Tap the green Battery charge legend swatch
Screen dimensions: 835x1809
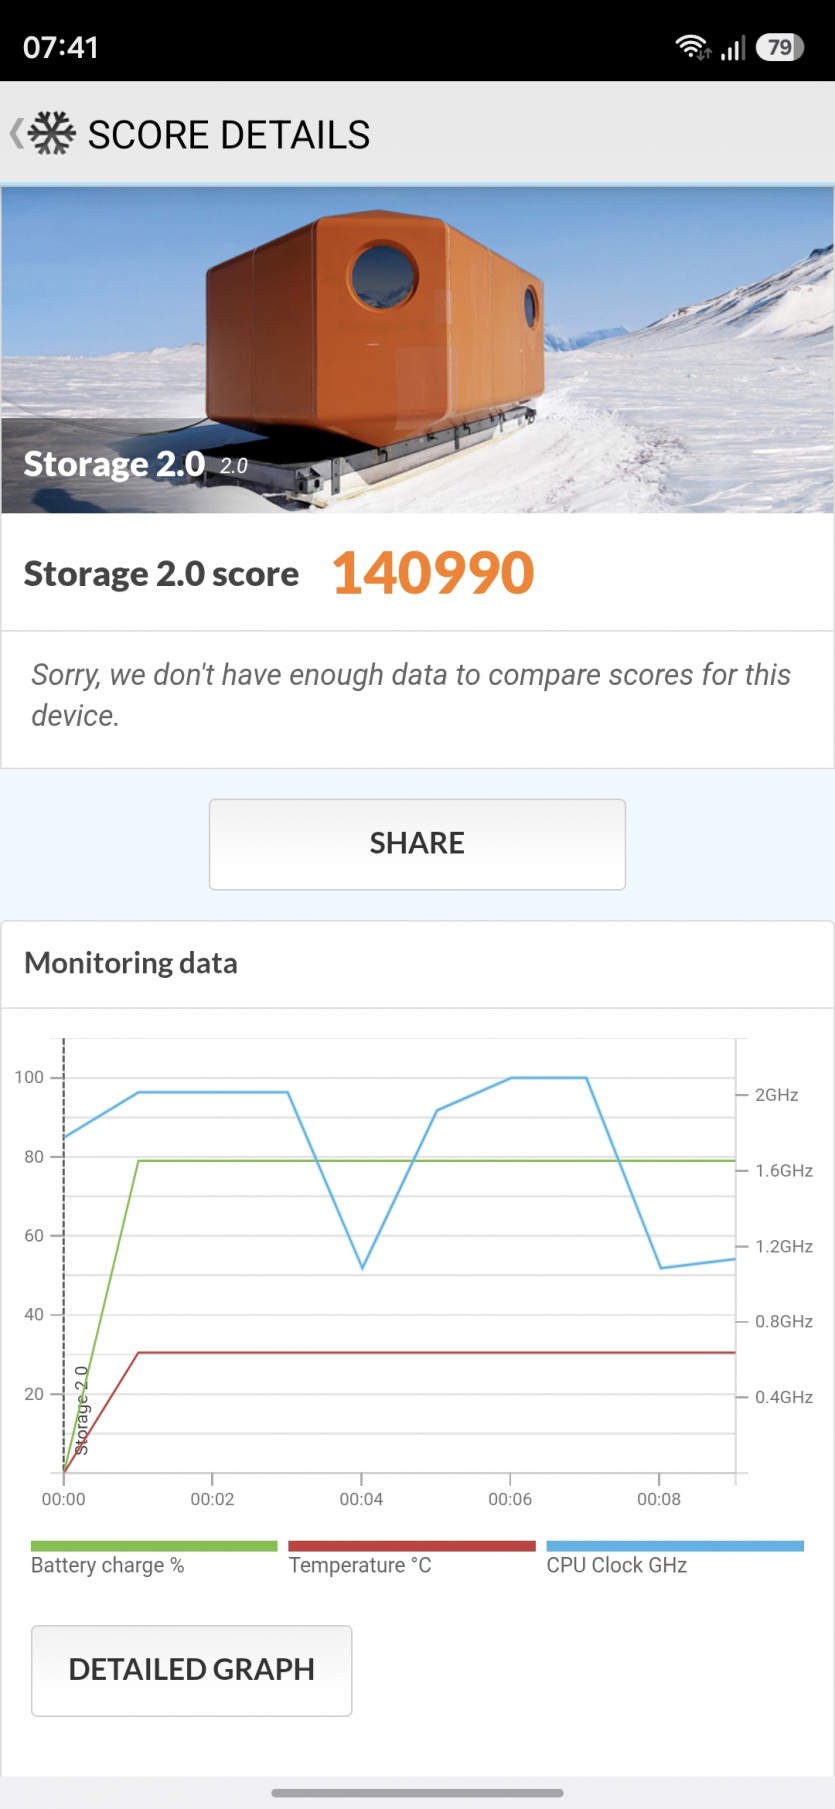coord(154,1546)
